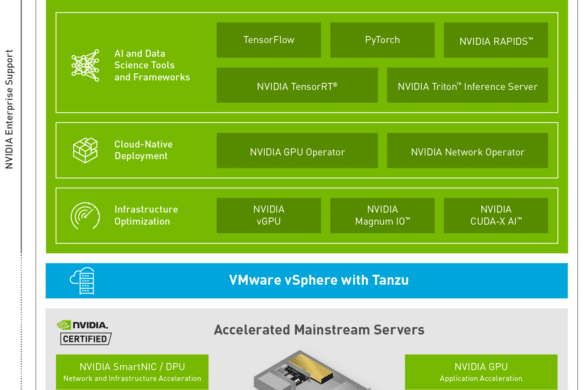Click the NVIDIA vGPU box
The image size is (585, 390).
click(x=269, y=215)
